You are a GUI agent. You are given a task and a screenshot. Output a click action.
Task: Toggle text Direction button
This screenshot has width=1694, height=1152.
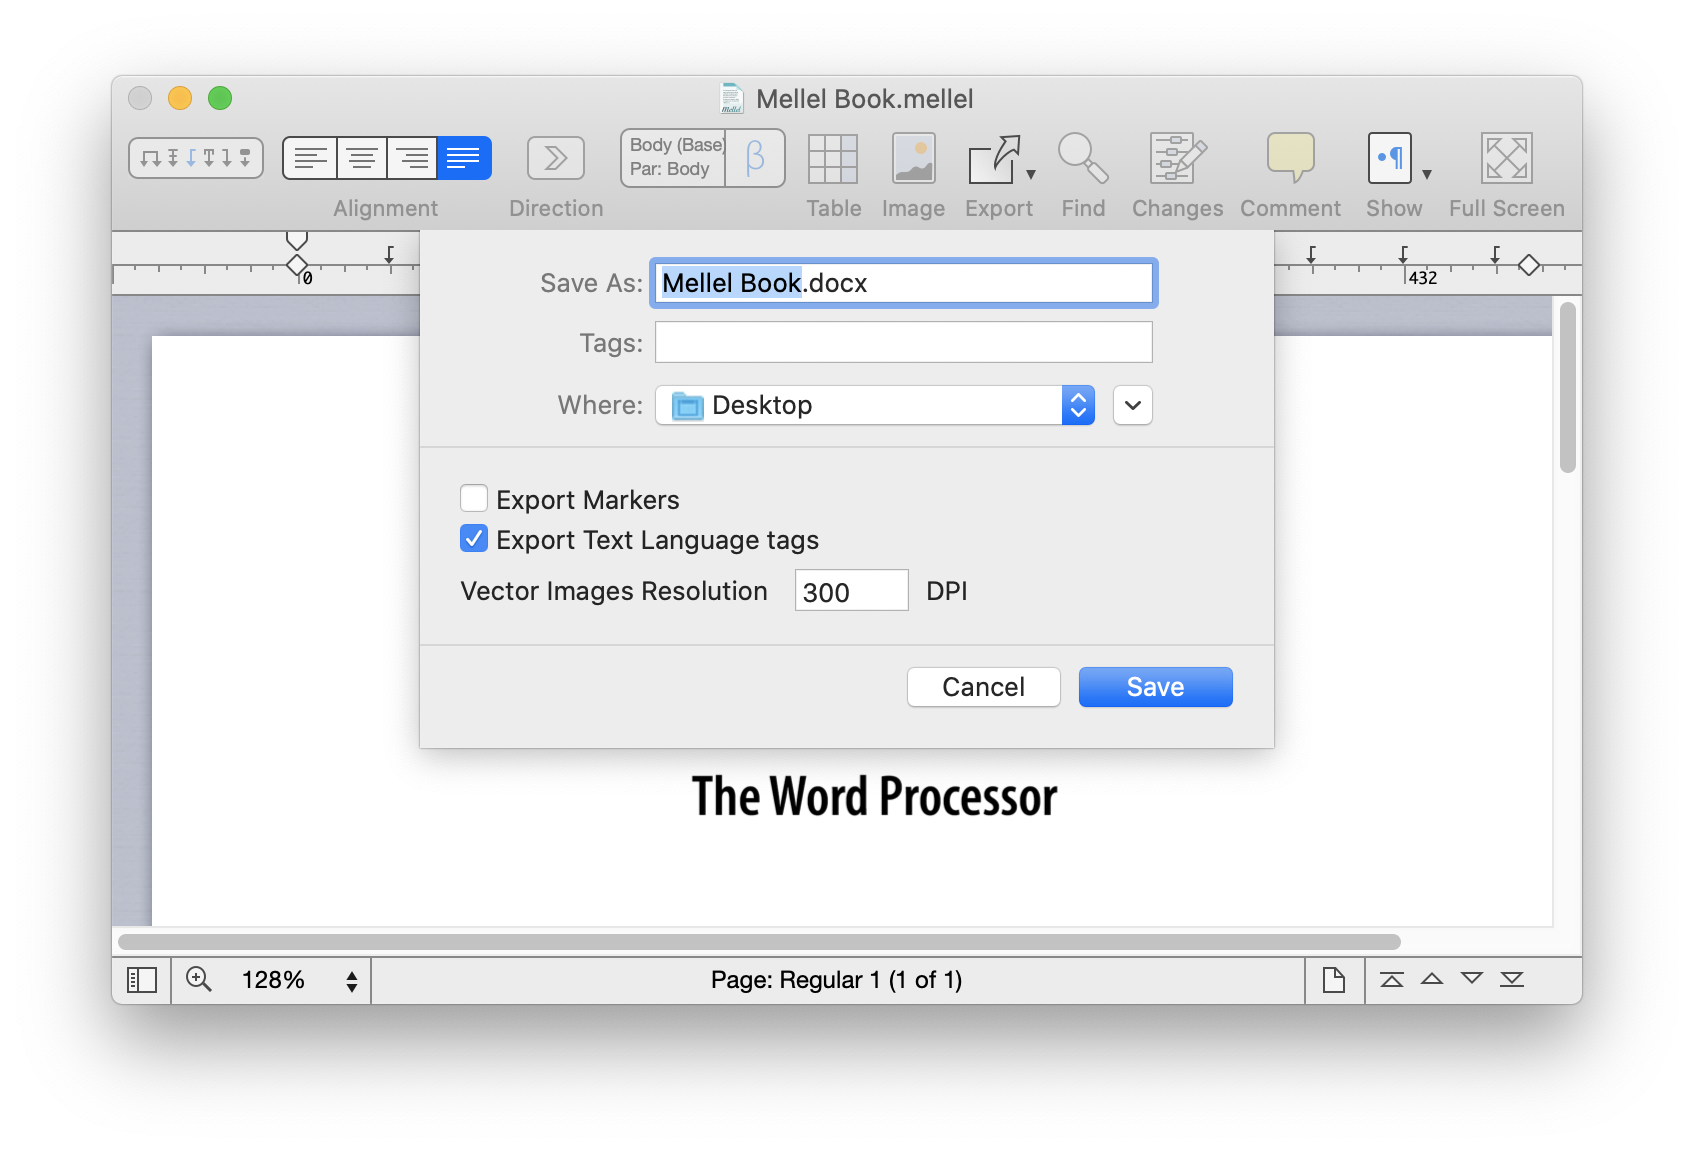556,158
